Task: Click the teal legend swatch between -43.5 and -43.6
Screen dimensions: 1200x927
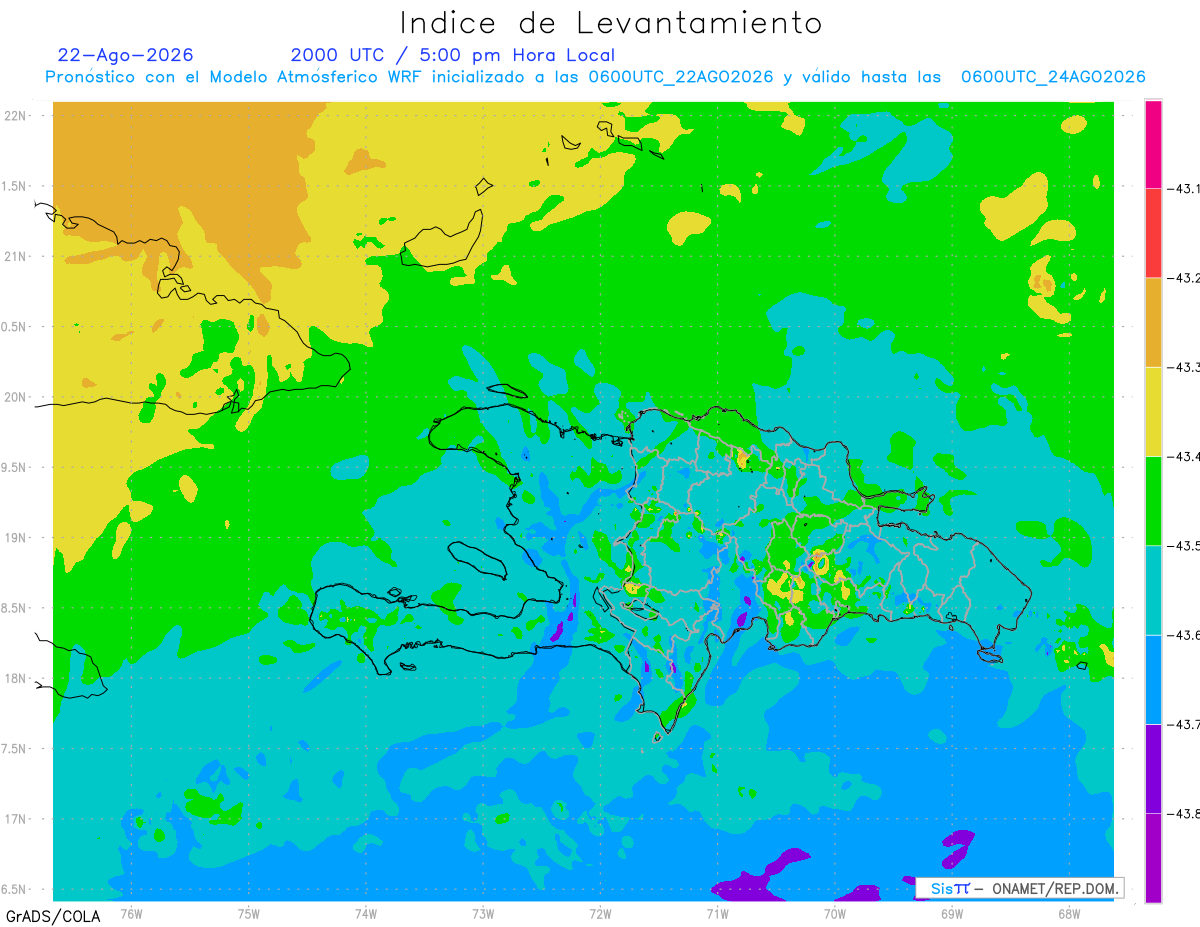Action: point(1153,590)
